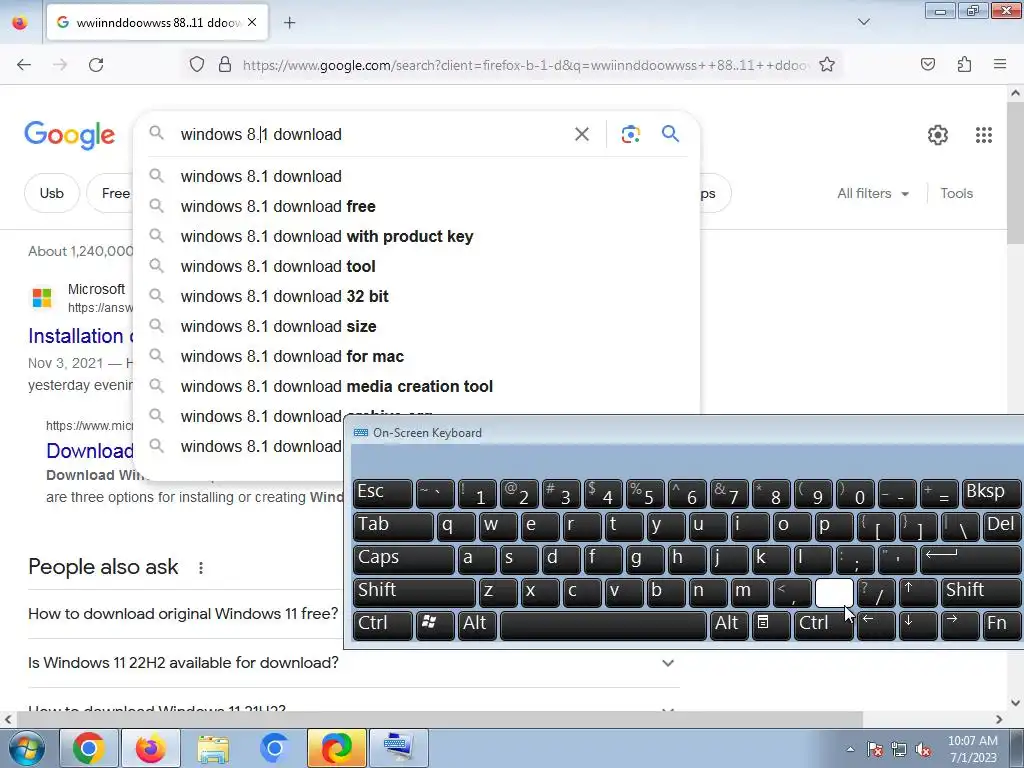The height and width of the screenshot is (768, 1024).
Task: Open the All filters dropdown
Action: point(873,193)
